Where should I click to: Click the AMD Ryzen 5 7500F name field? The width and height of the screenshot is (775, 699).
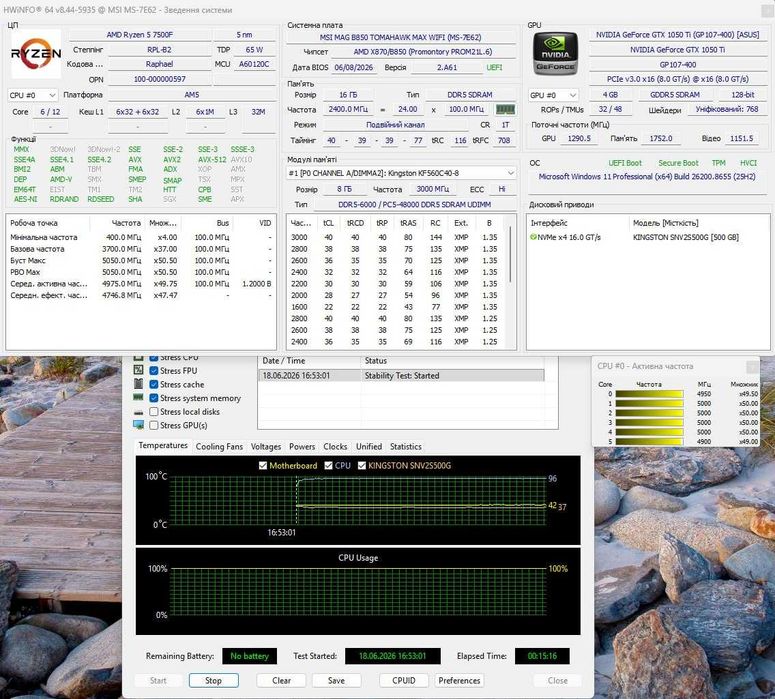pos(140,35)
